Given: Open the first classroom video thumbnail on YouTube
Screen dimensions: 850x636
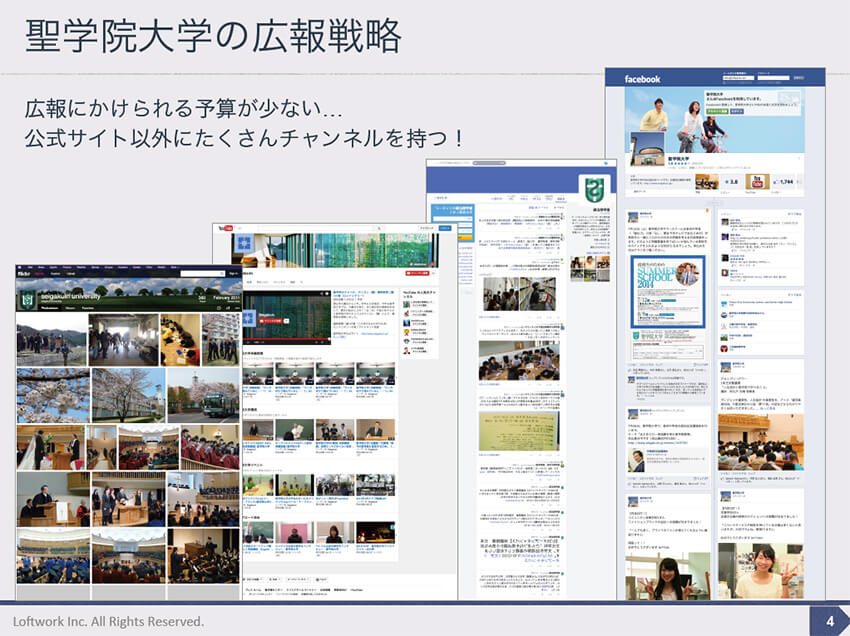Looking at the screenshot, I should click(x=257, y=374).
